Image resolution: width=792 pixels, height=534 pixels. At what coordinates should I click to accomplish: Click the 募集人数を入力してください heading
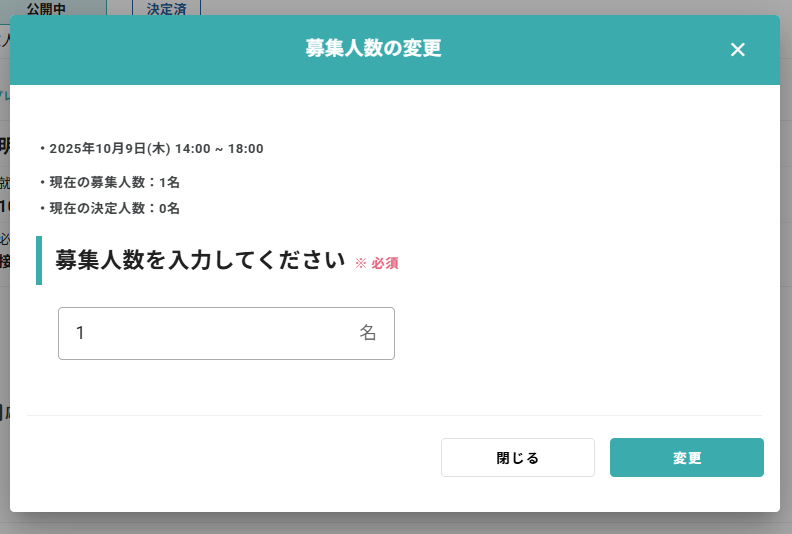[x=200, y=260]
